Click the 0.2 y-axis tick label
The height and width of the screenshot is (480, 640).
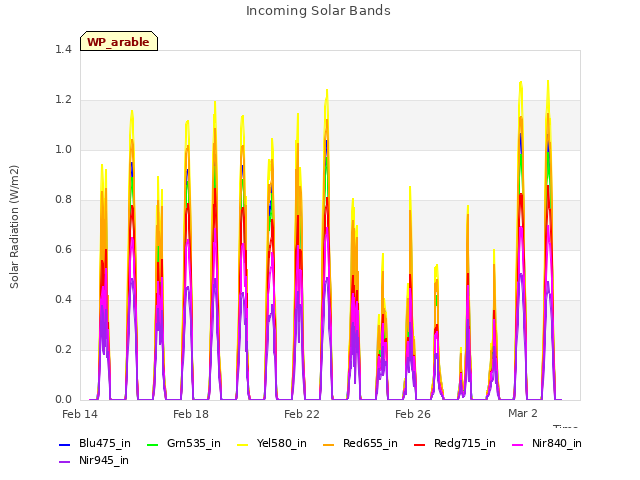(63, 349)
